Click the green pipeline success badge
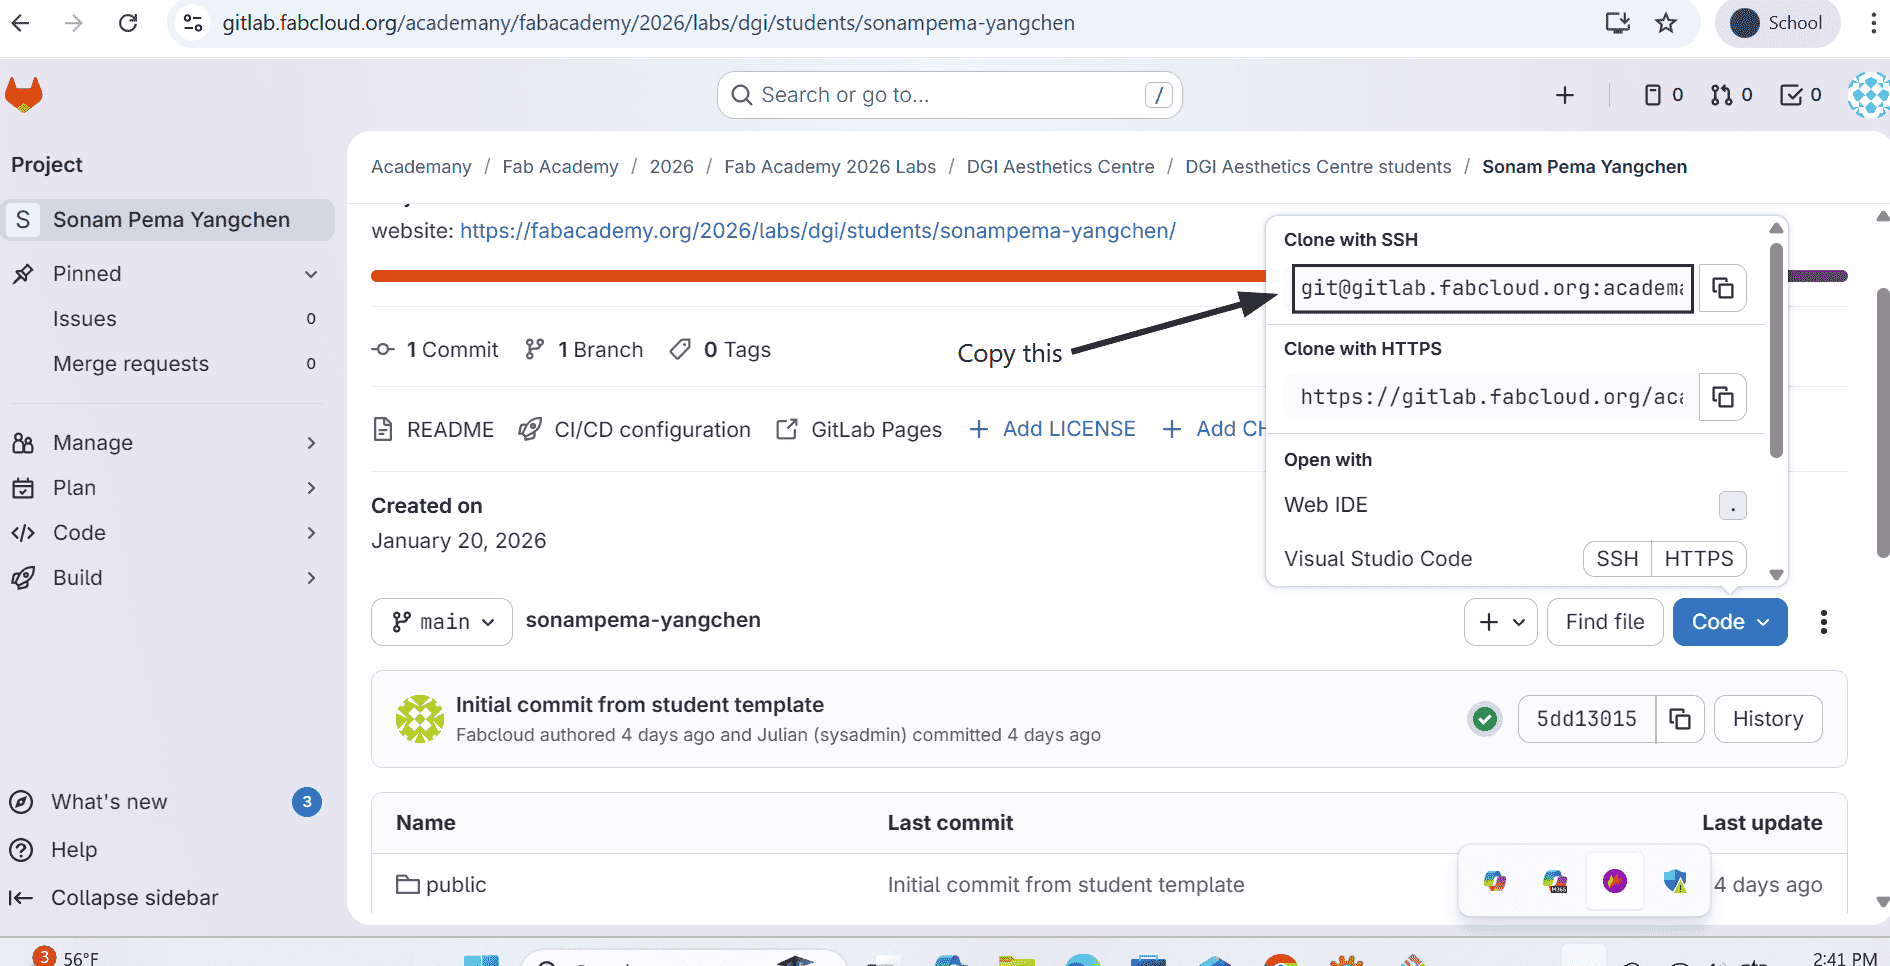Image resolution: width=1890 pixels, height=966 pixels. click(1485, 719)
